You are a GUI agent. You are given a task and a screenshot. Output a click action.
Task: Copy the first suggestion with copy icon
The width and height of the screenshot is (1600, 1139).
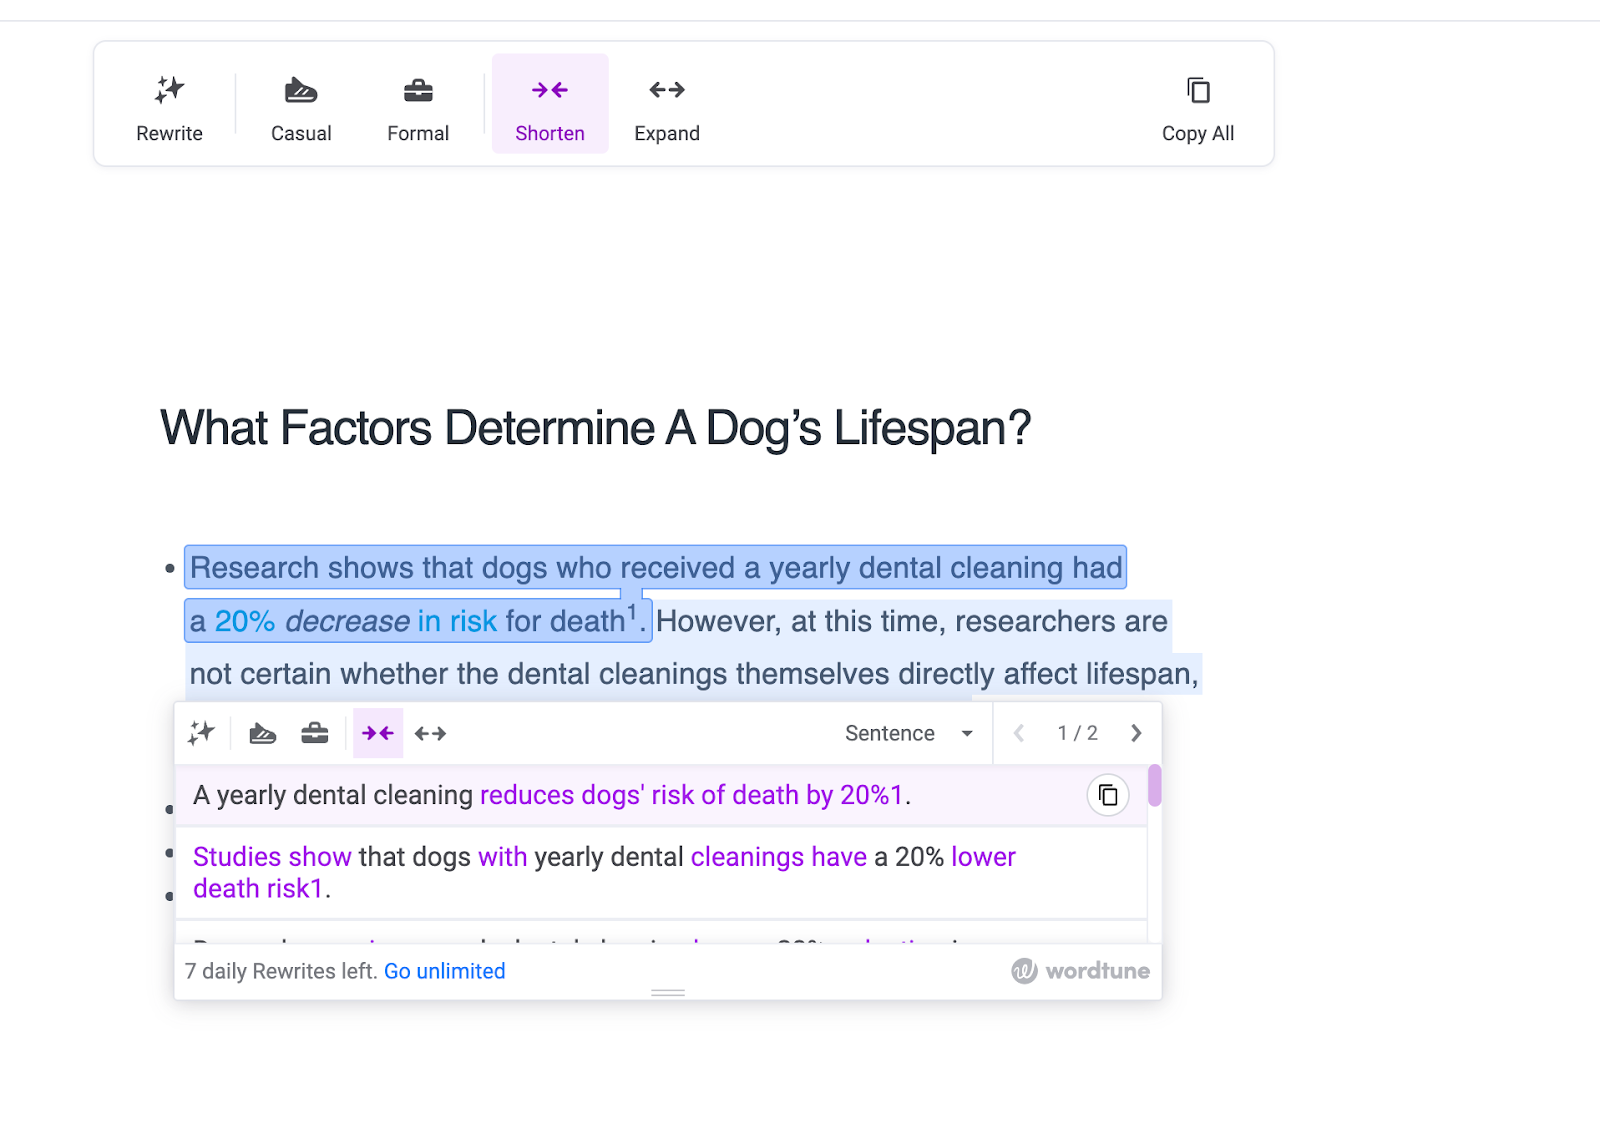coord(1108,795)
